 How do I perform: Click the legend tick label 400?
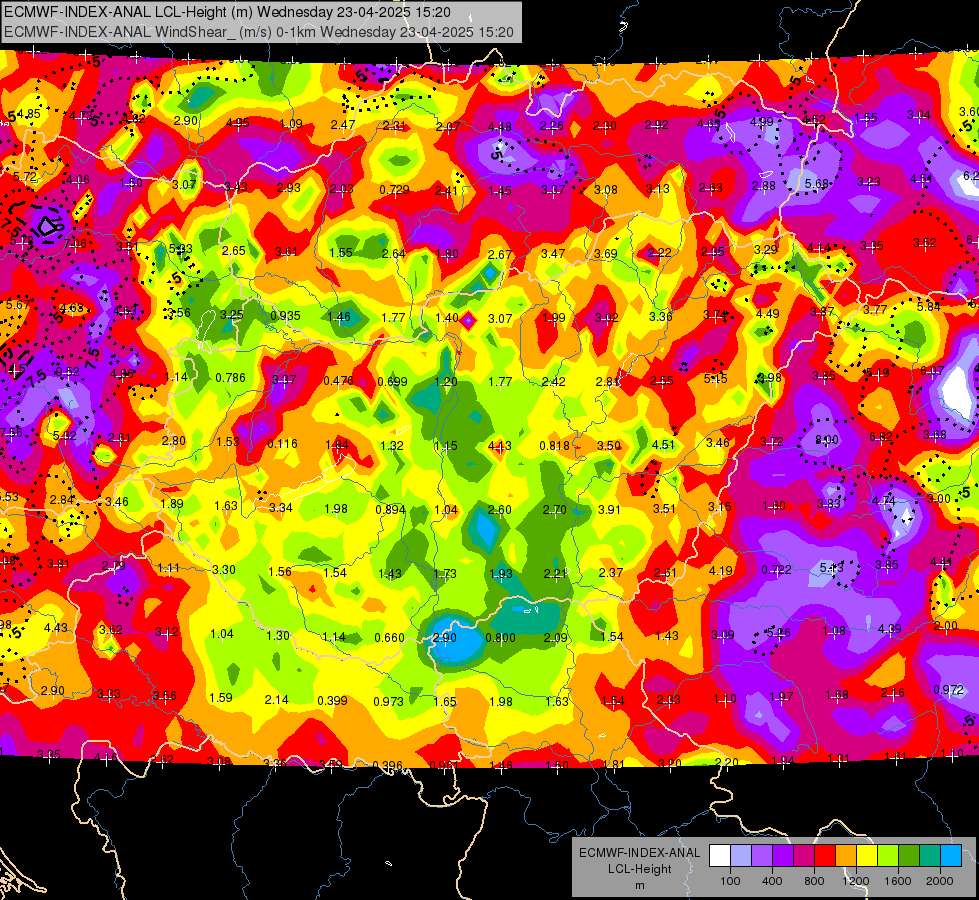(772, 881)
